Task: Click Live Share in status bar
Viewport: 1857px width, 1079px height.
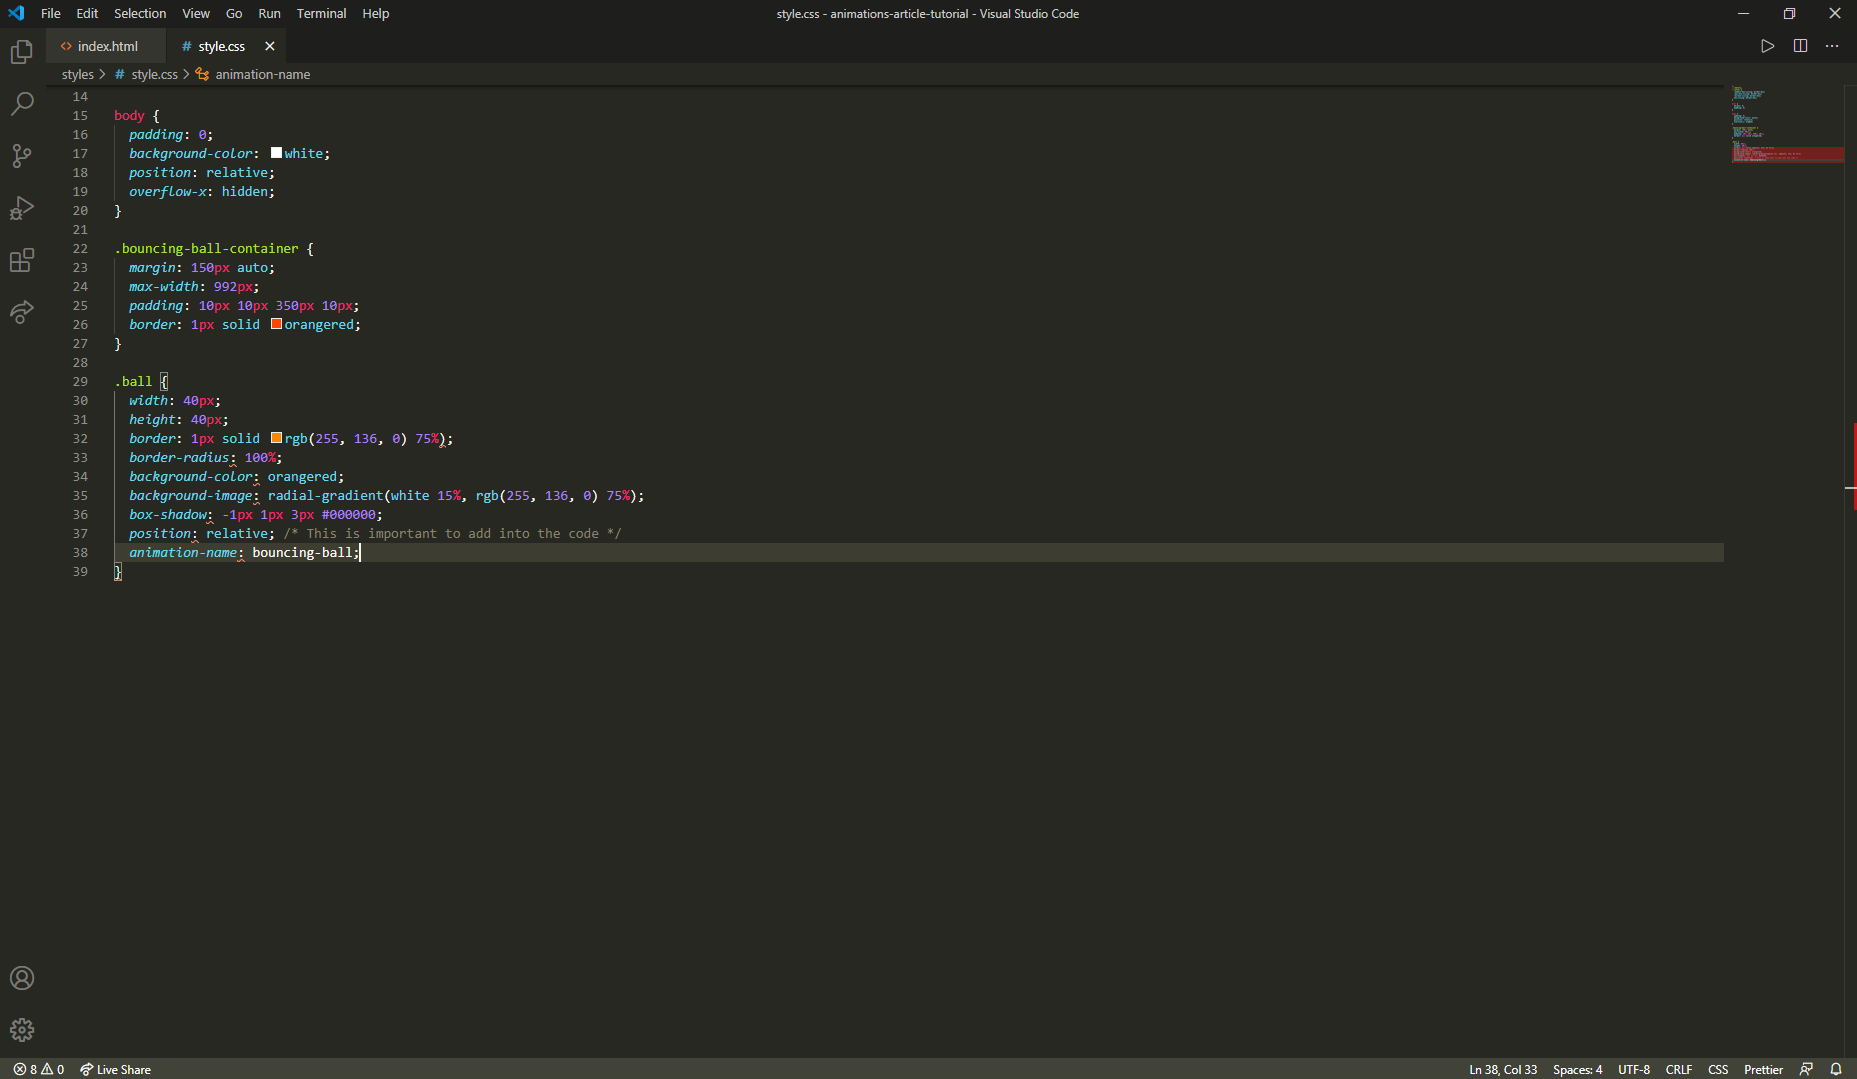Action: click(116, 1069)
